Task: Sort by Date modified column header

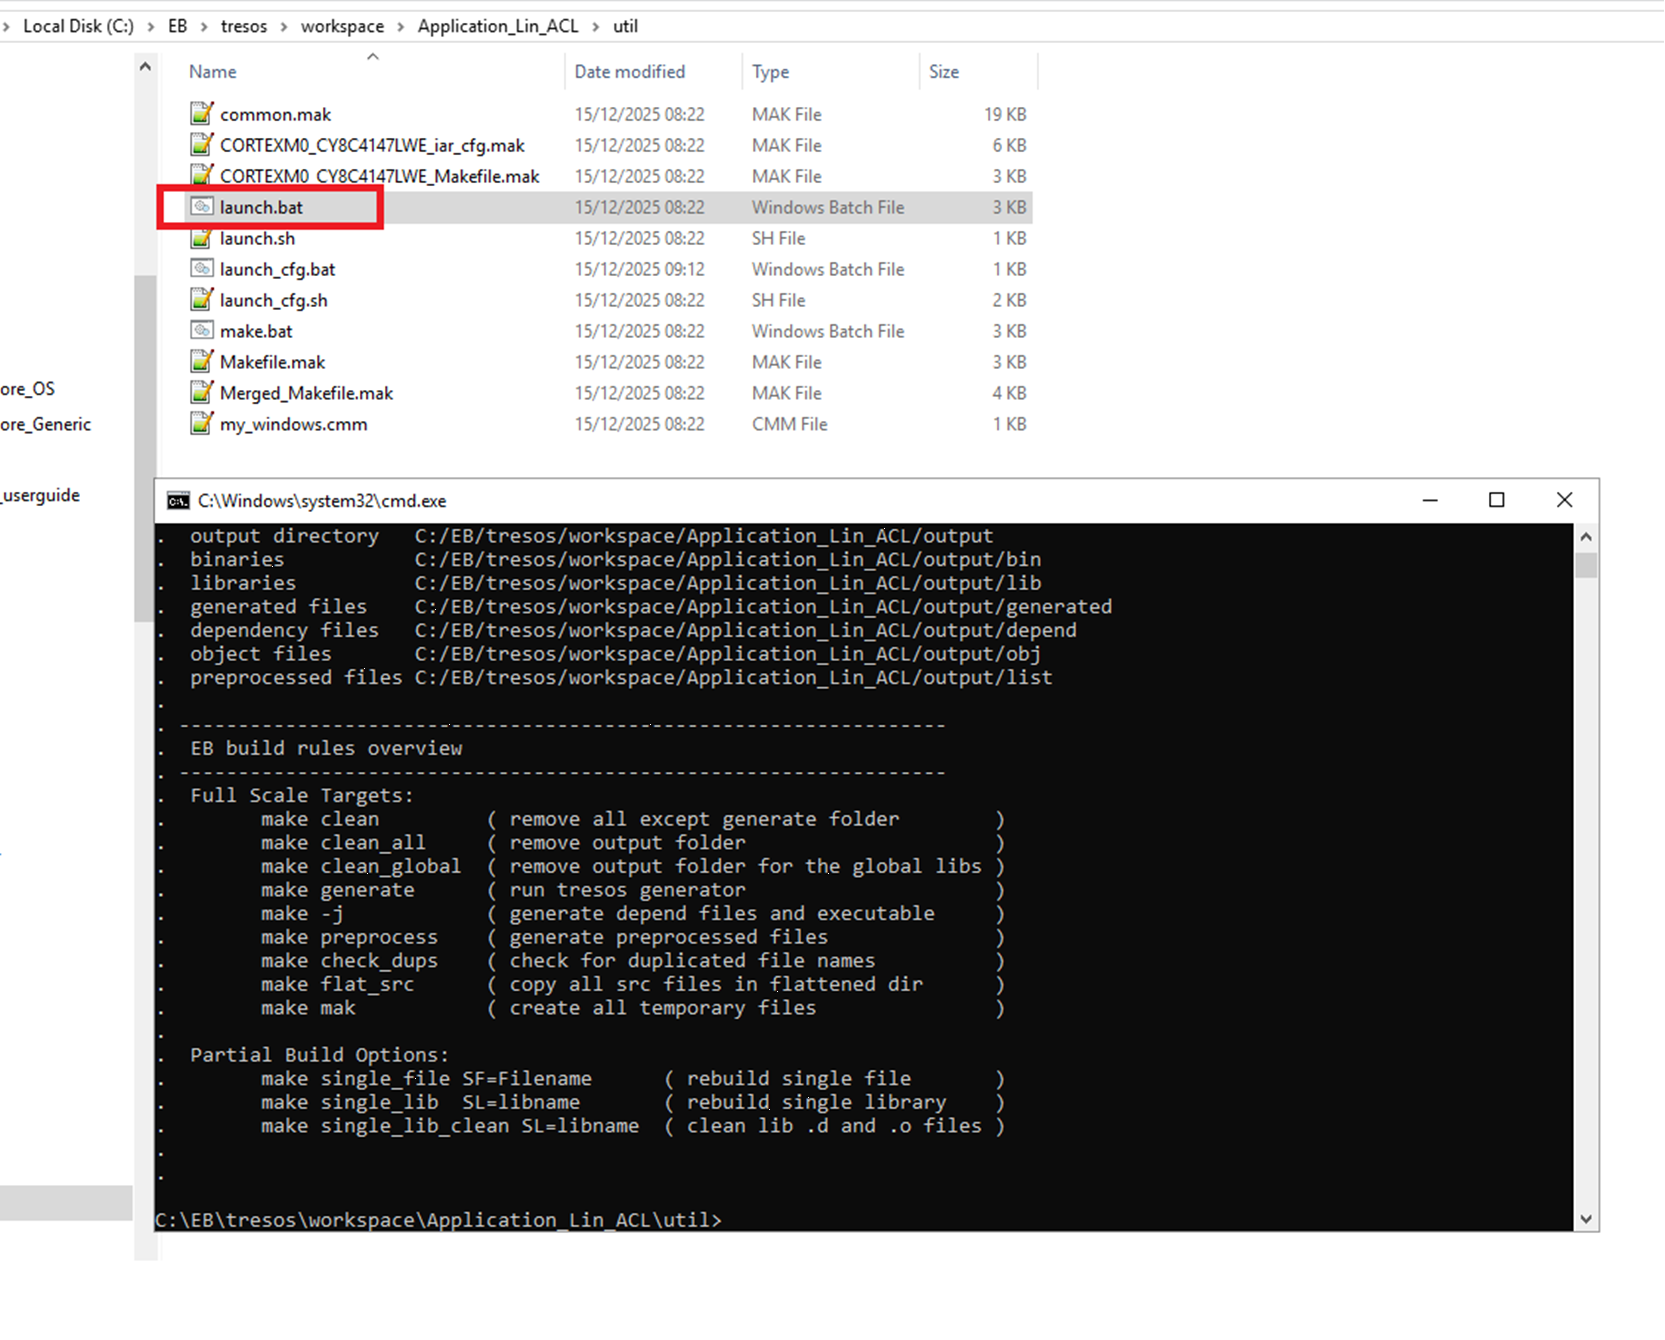Action: (x=629, y=72)
